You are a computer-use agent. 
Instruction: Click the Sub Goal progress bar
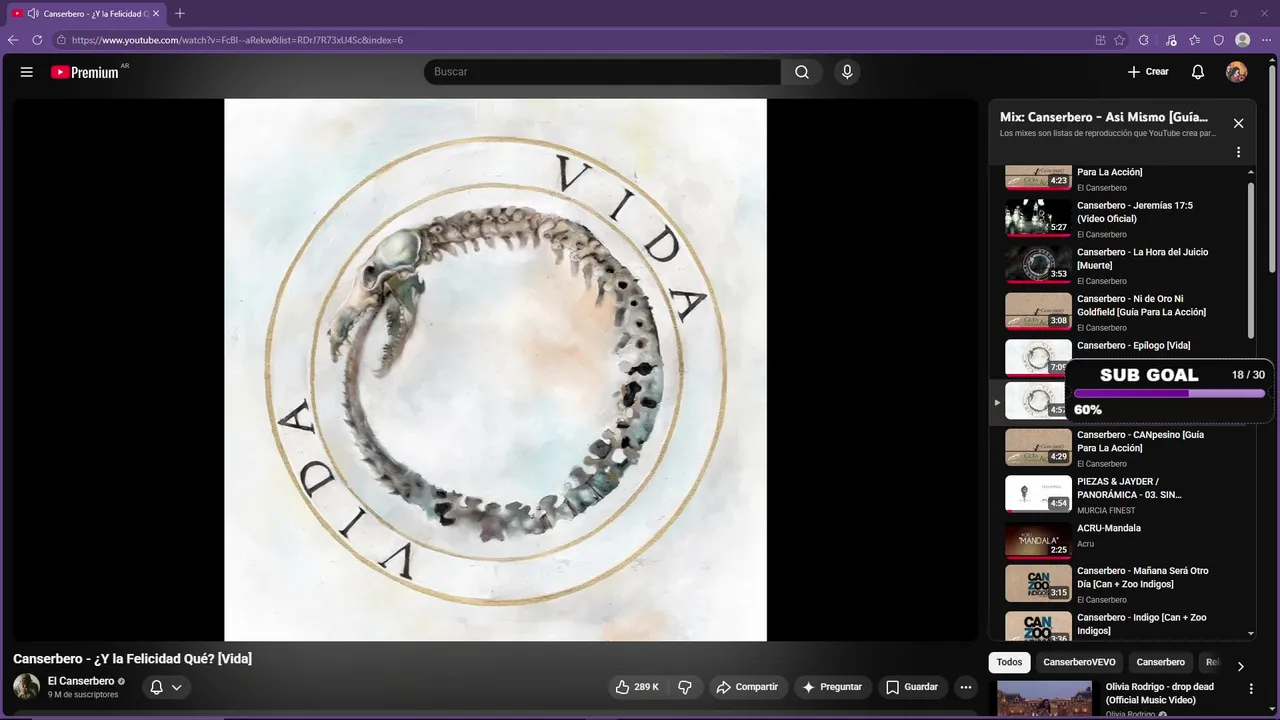[x=1169, y=394]
